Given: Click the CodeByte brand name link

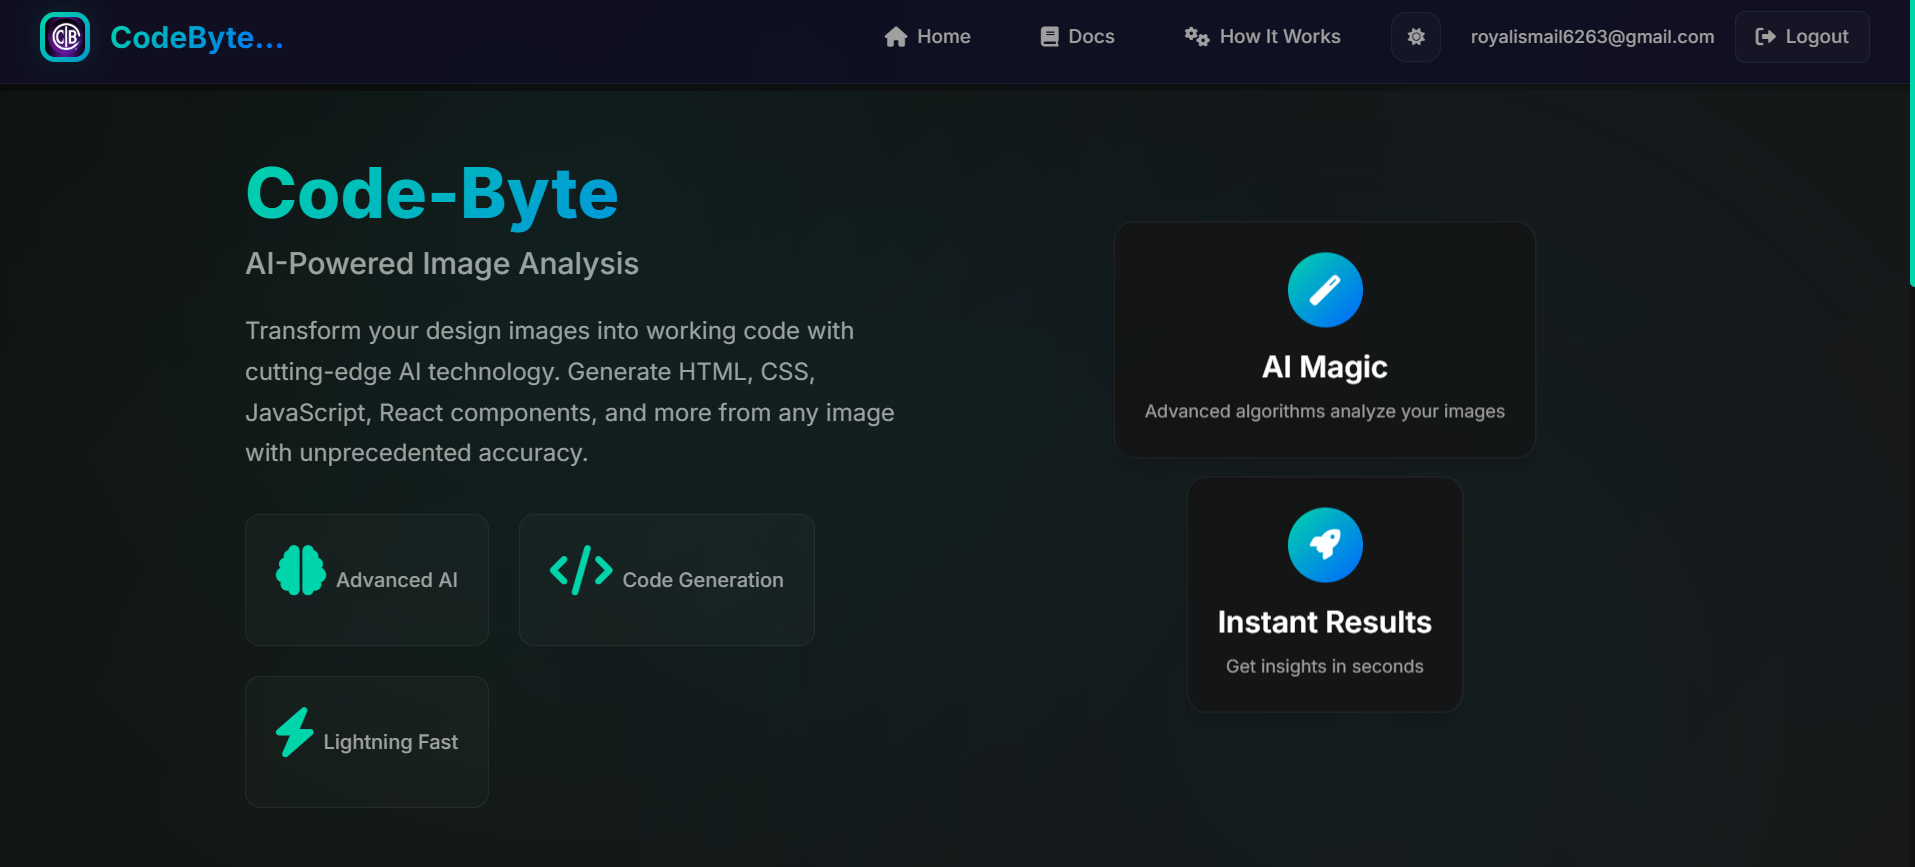Looking at the screenshot, I should click(196, 37).
